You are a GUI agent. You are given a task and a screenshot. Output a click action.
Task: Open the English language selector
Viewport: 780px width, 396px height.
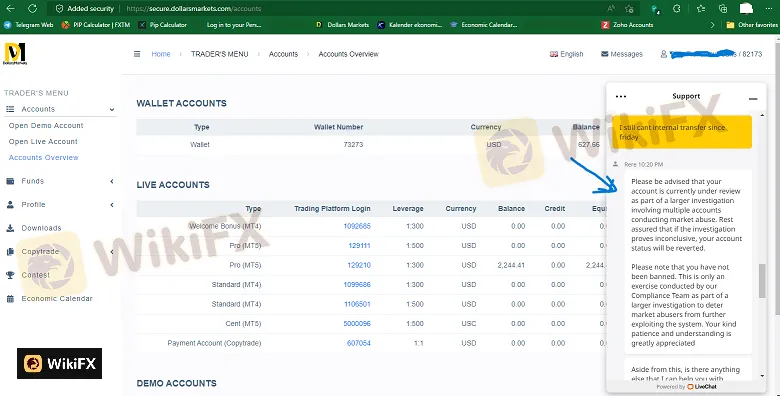pos(567,54)
